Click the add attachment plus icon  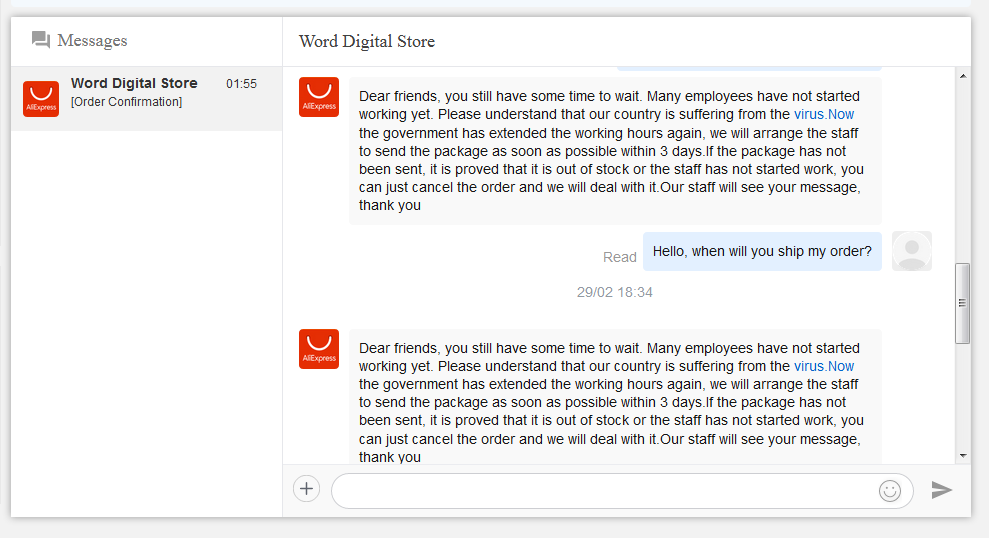coord(307,489)
